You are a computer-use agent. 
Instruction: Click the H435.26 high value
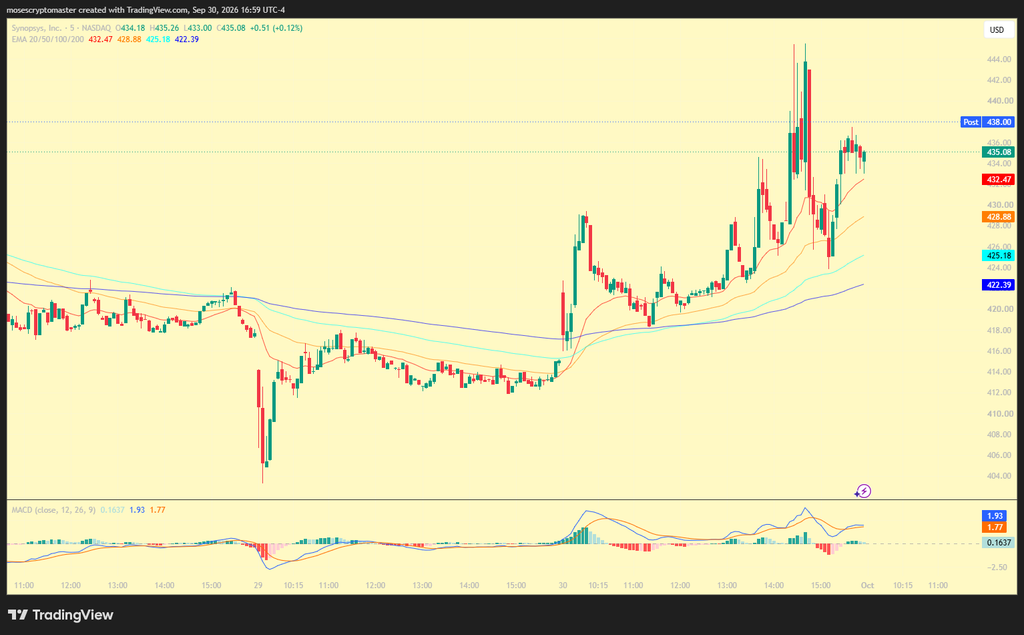164,28
